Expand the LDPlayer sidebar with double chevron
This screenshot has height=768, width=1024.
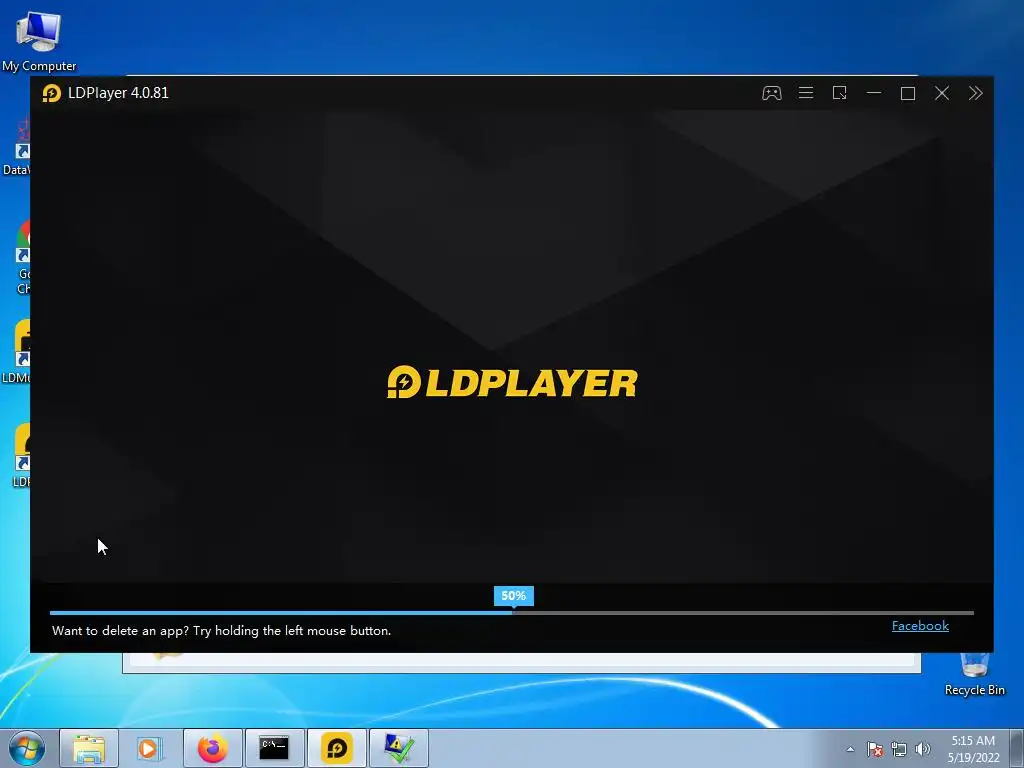pos(976,93)
